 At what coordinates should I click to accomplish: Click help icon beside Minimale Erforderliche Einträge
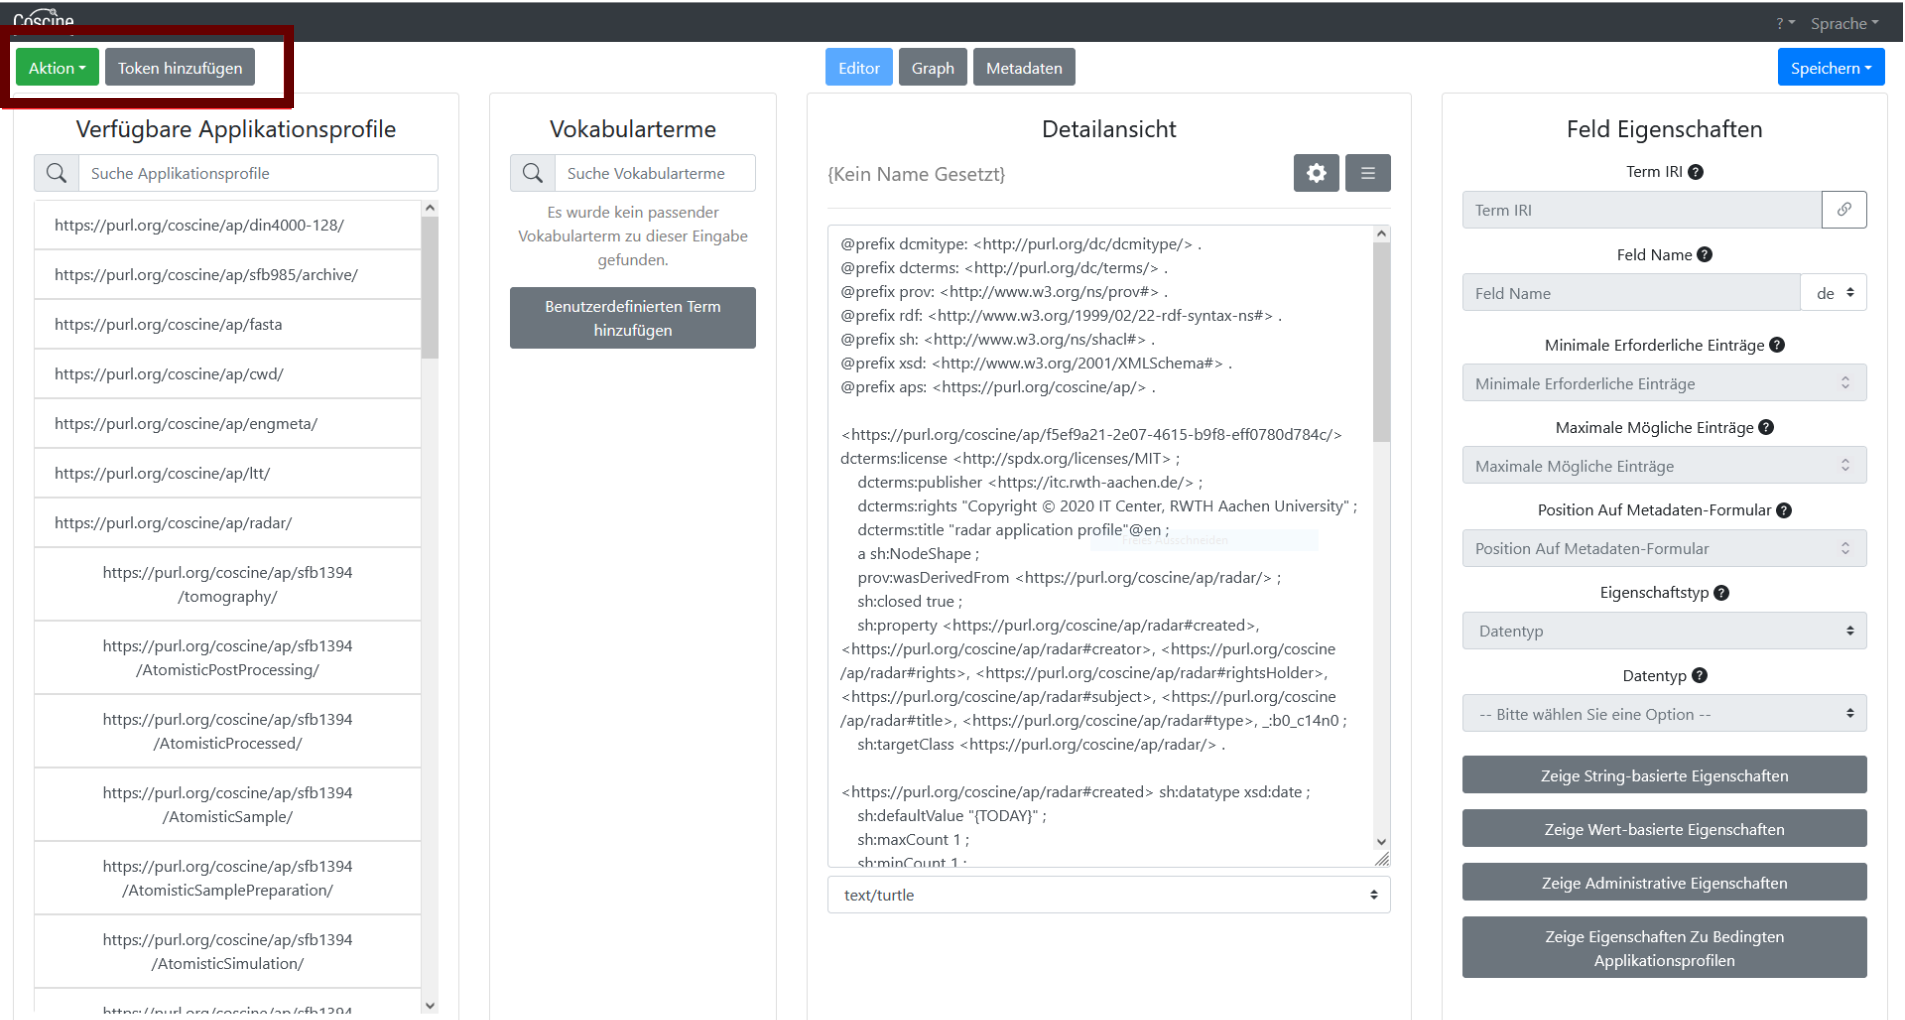pos(1776,345)
